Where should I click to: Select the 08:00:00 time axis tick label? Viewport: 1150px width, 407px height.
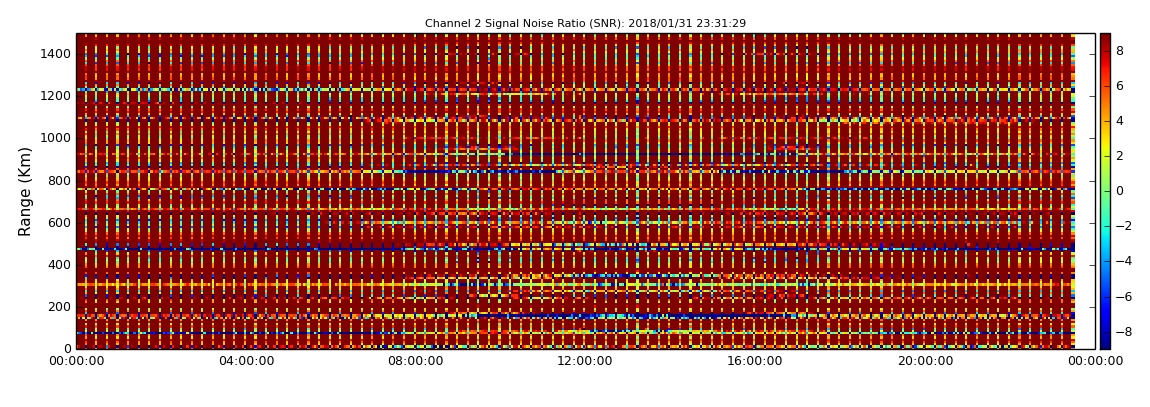[415, 361]
